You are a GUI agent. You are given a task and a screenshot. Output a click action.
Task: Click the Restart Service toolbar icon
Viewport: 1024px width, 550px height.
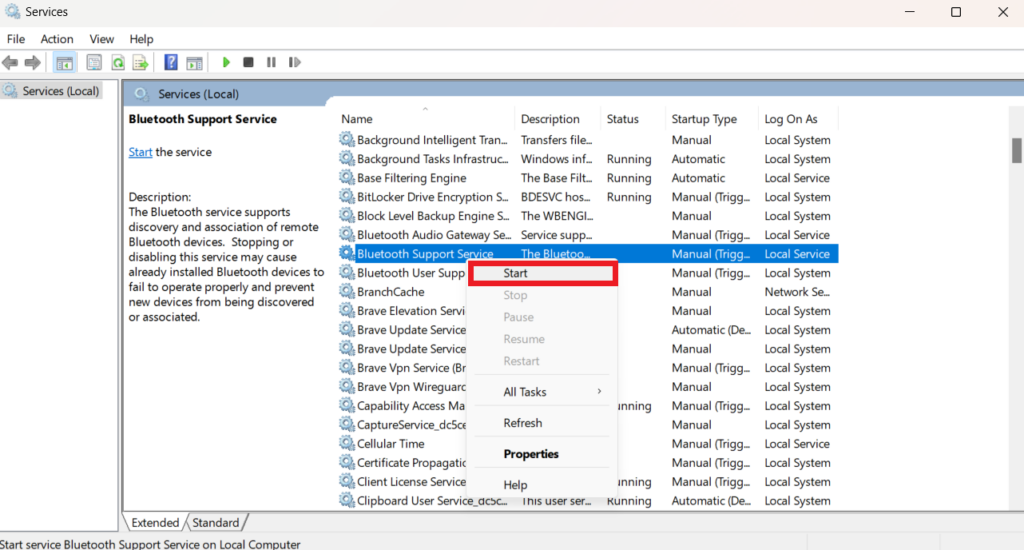295,63
